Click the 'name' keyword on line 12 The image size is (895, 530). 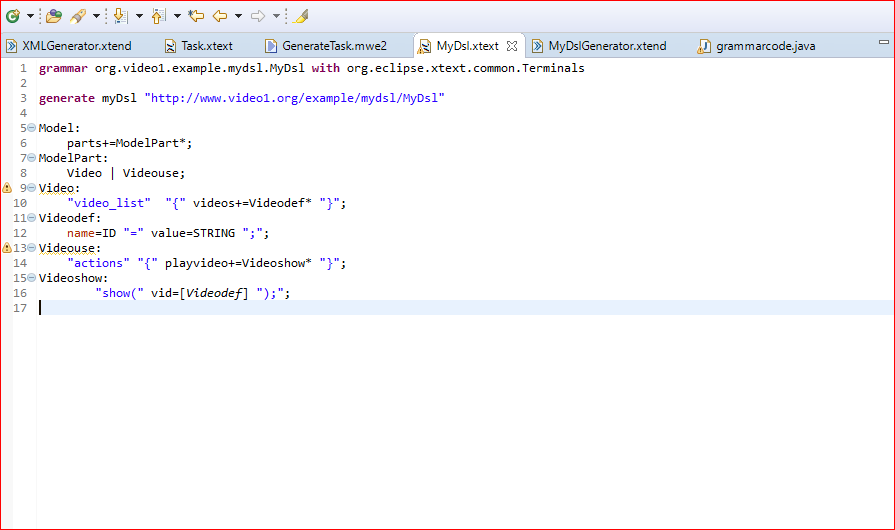tap(80, 233)
